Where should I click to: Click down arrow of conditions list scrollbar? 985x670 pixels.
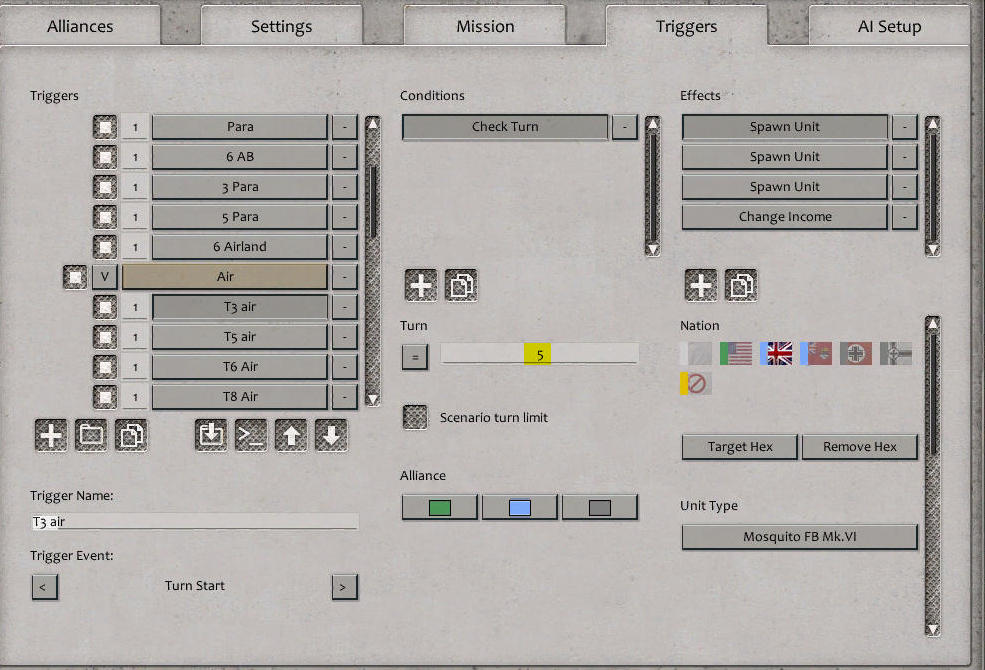pyautogui.click(x=653, y=249)
